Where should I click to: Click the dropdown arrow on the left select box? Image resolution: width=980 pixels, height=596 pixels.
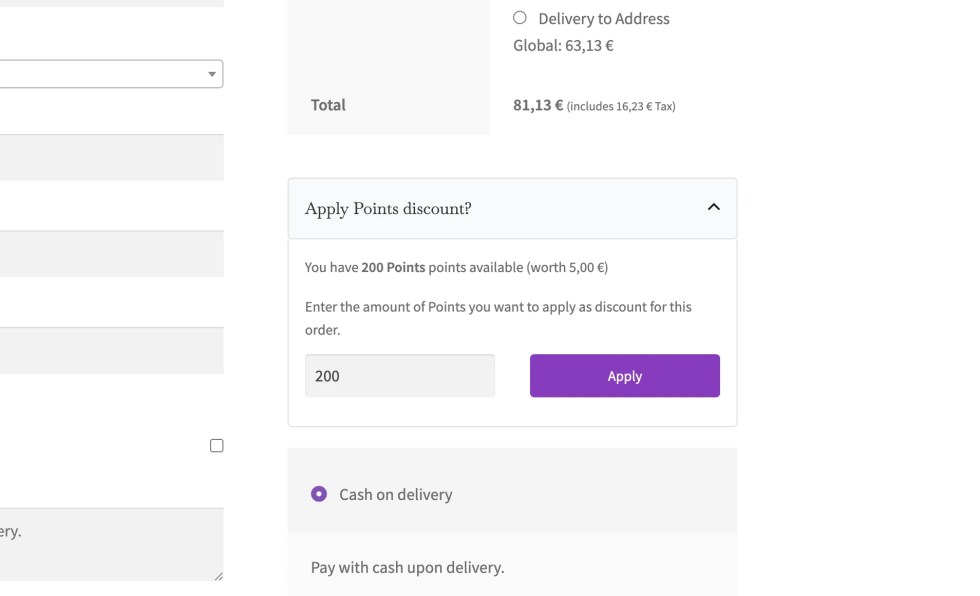coord(212,74)
